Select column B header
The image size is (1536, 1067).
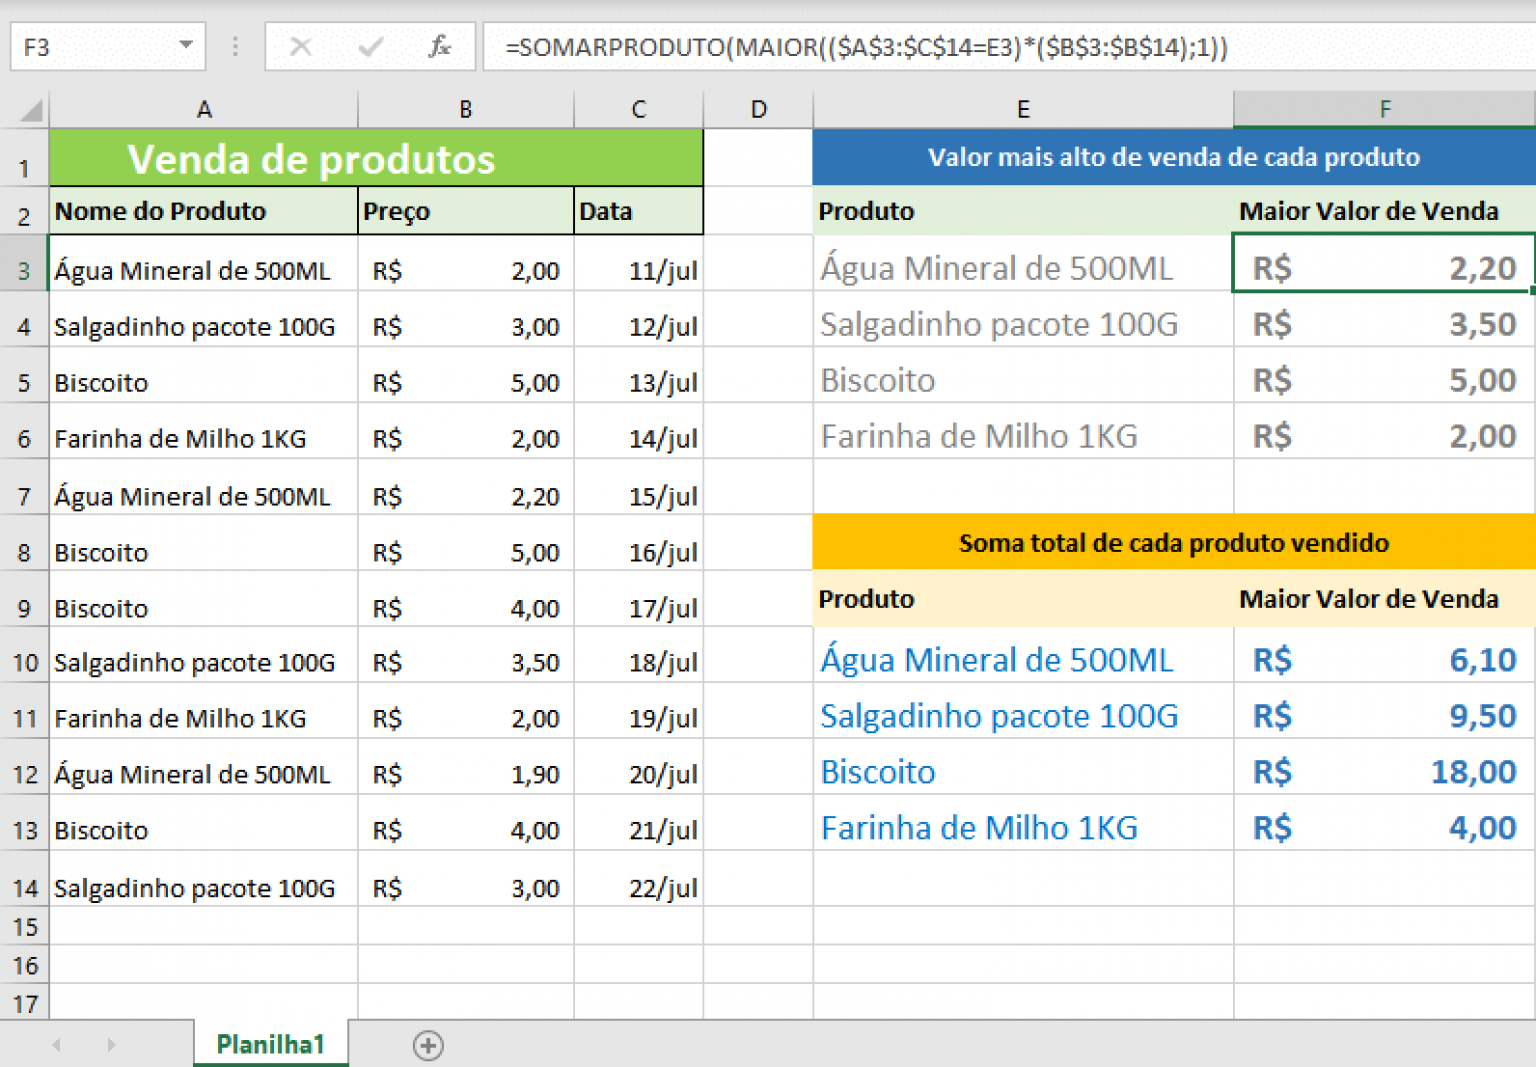click(466, 109)
